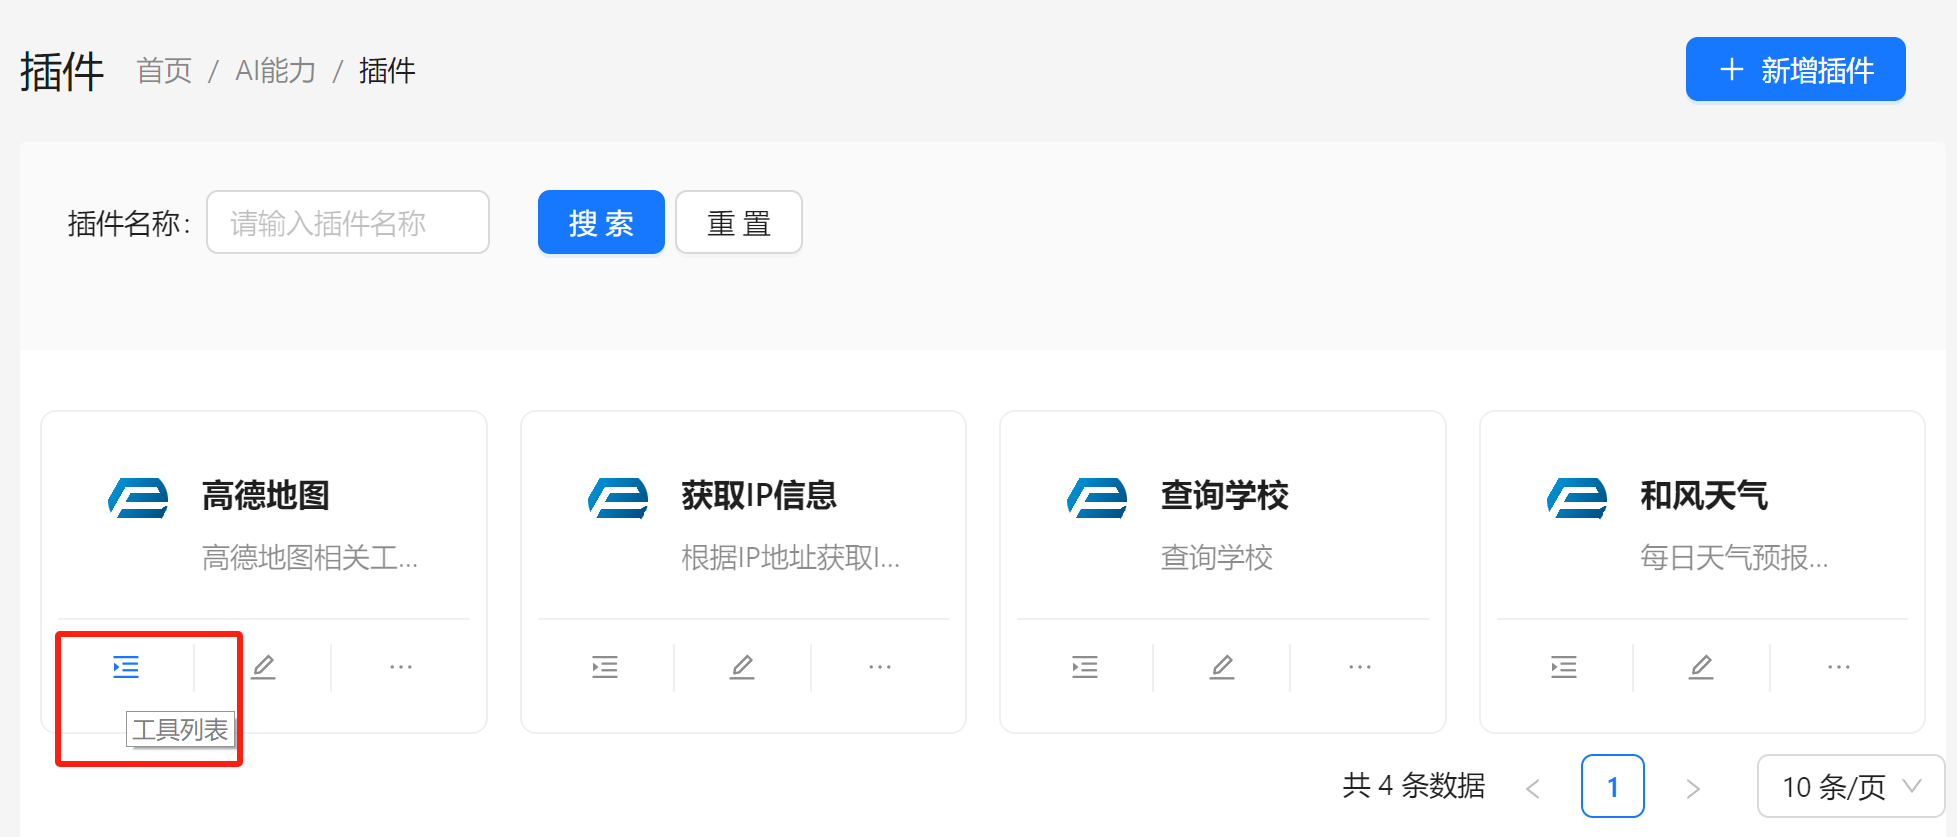1957x837 pixels.
Task: Open tool list for 高德地图 plugin
Action: (126, 667)
